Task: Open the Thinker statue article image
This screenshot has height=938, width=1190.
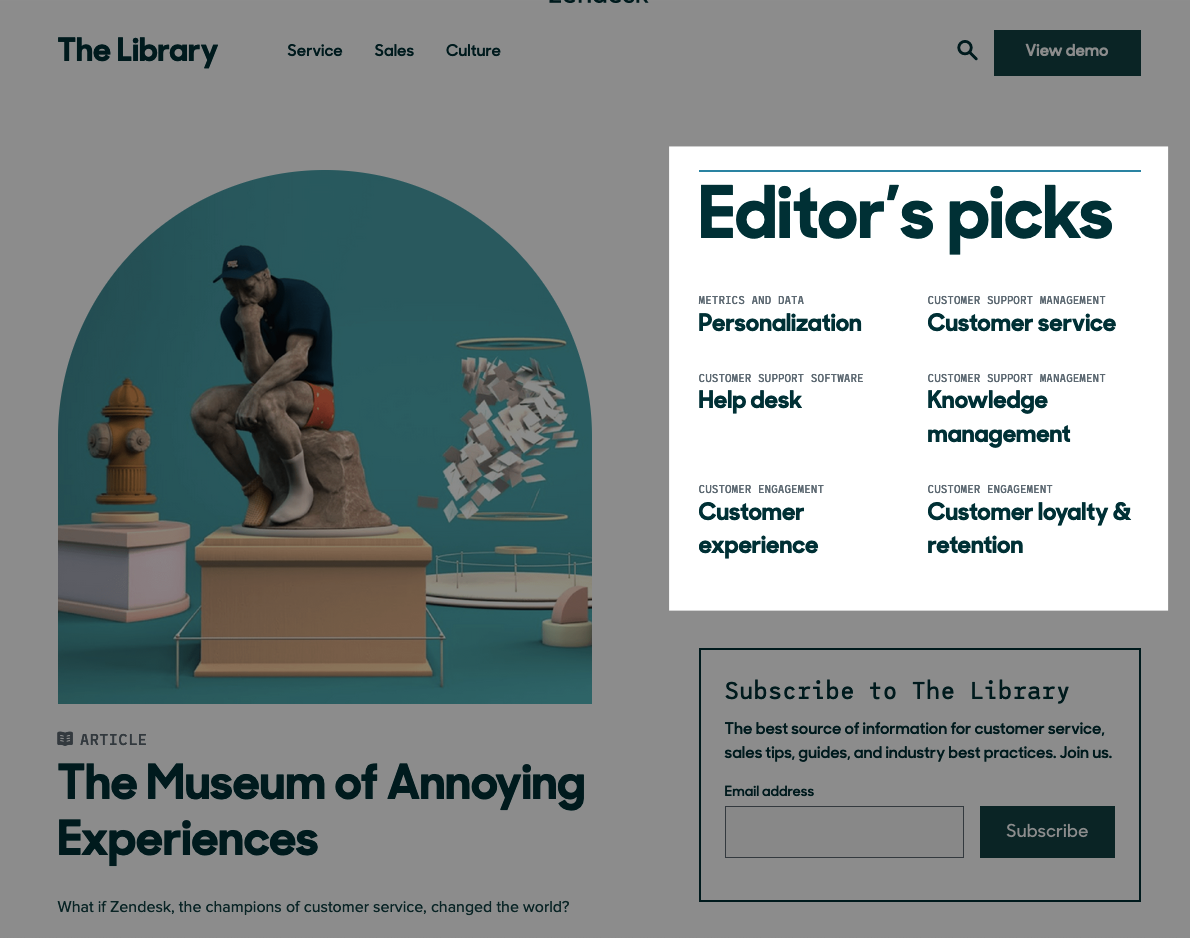Action: pos(325,437)
